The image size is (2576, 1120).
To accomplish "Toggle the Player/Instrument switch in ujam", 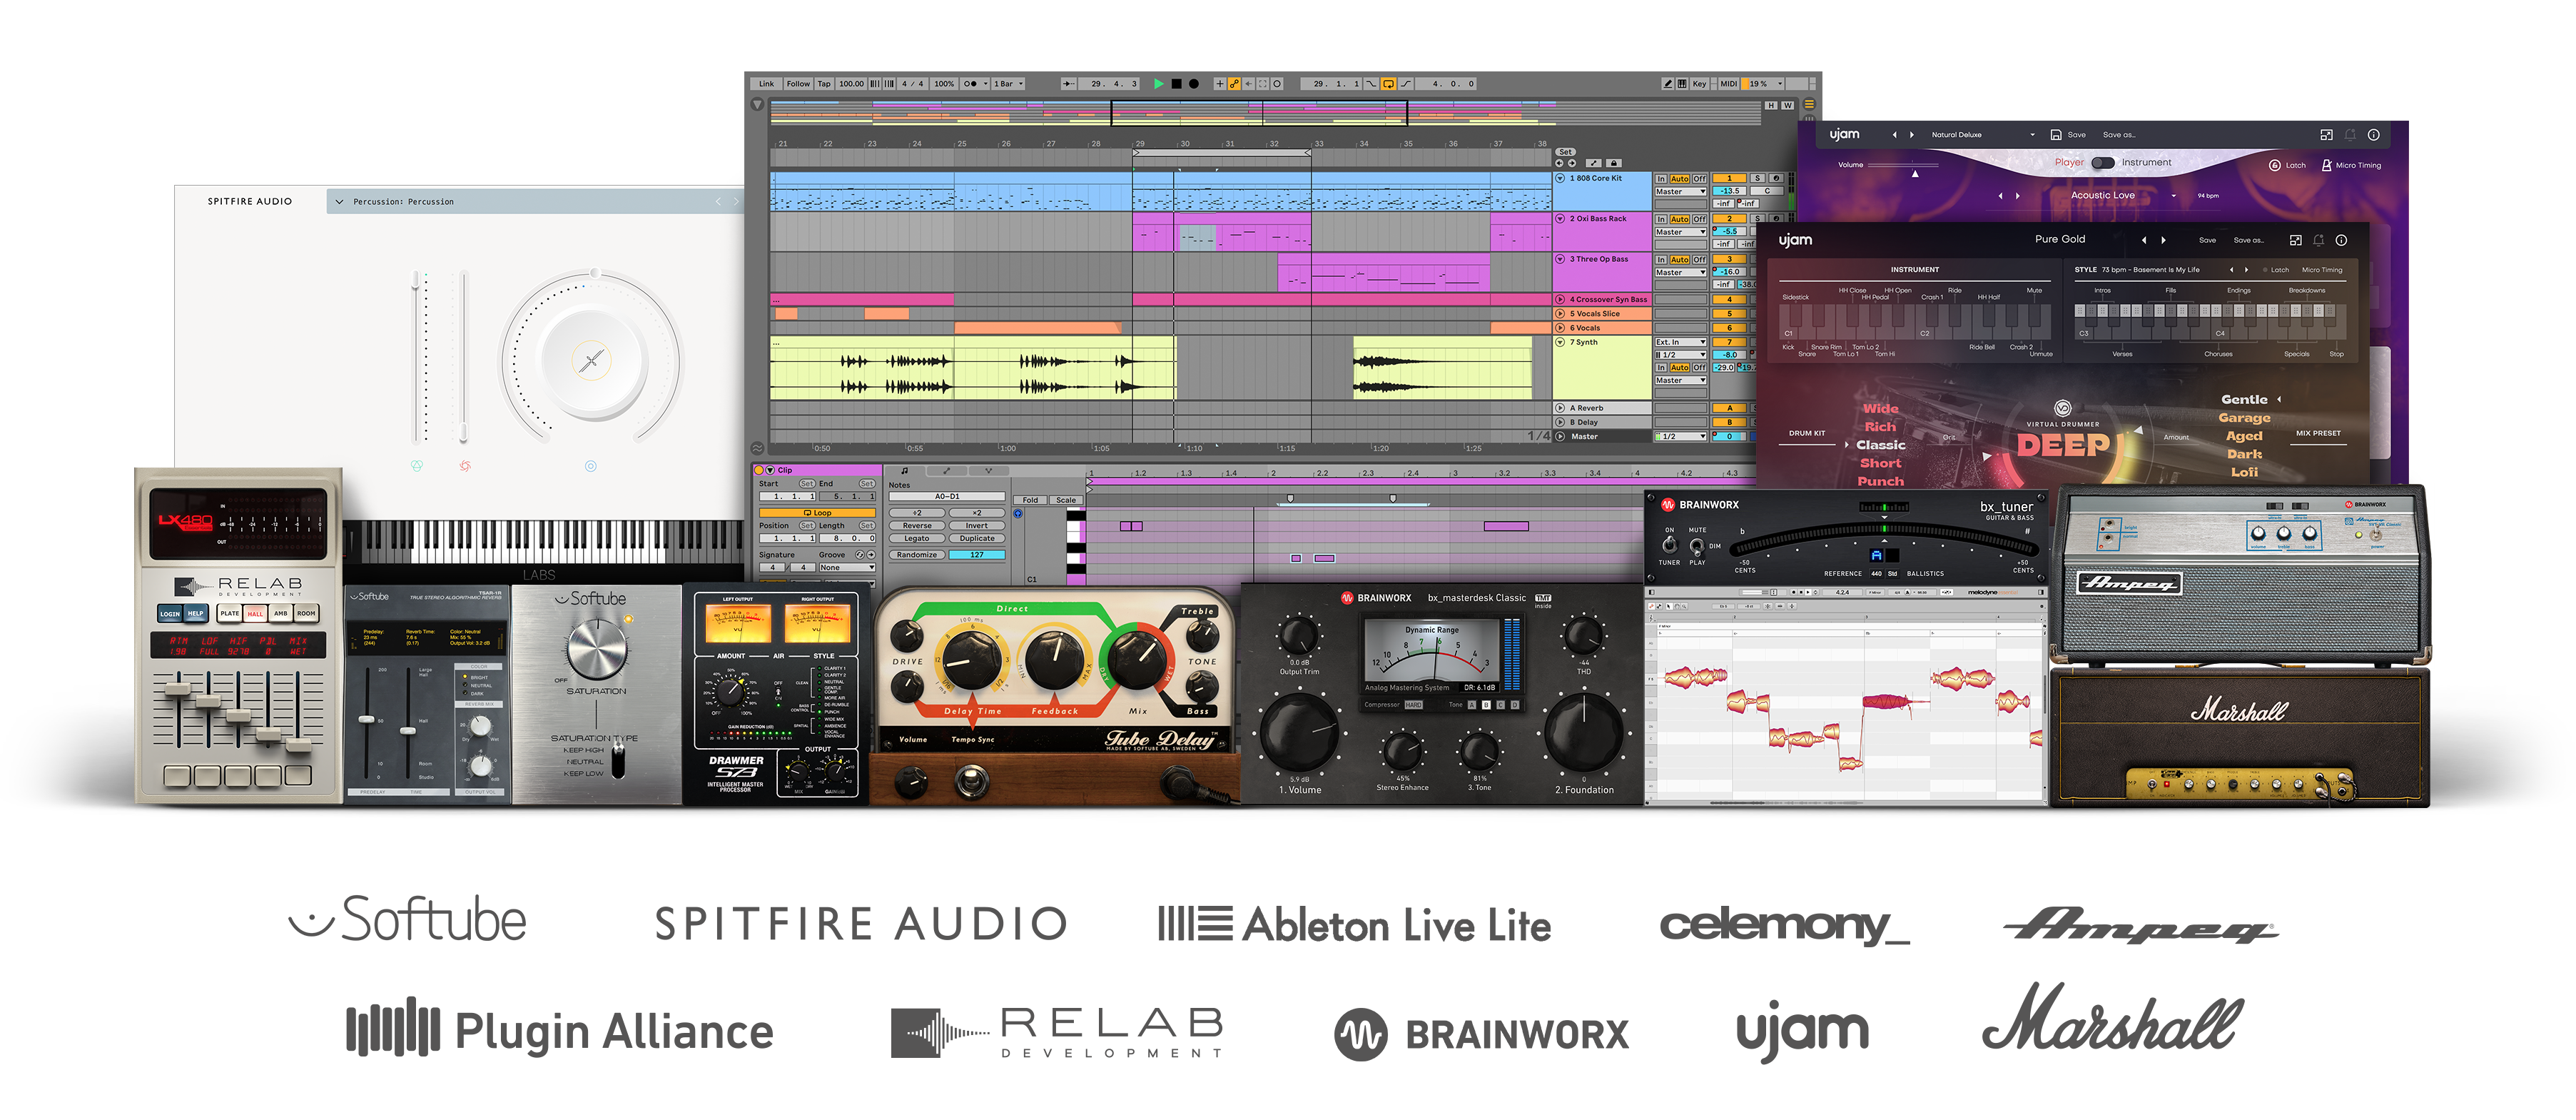I will (2103, 162).
